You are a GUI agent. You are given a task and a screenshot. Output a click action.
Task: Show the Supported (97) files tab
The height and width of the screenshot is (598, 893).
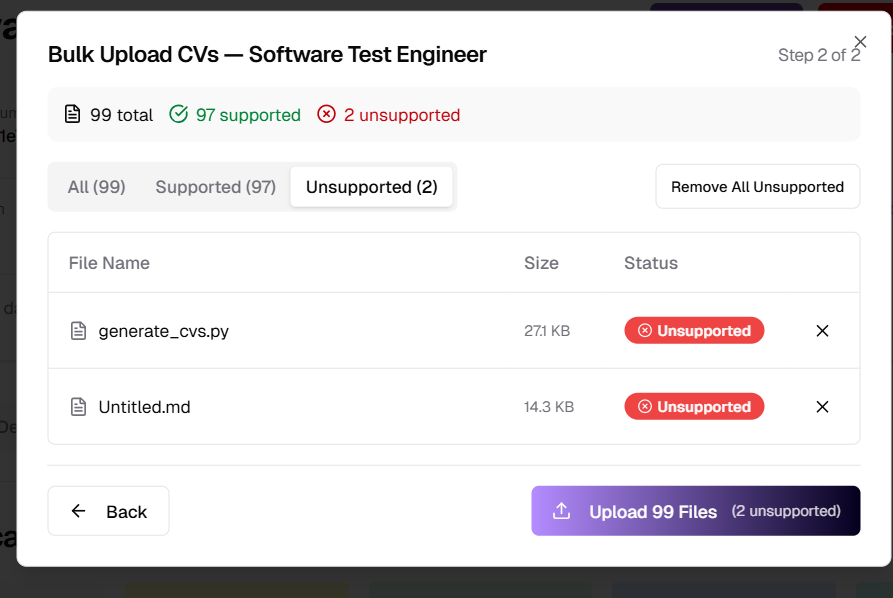click(215, 187)
